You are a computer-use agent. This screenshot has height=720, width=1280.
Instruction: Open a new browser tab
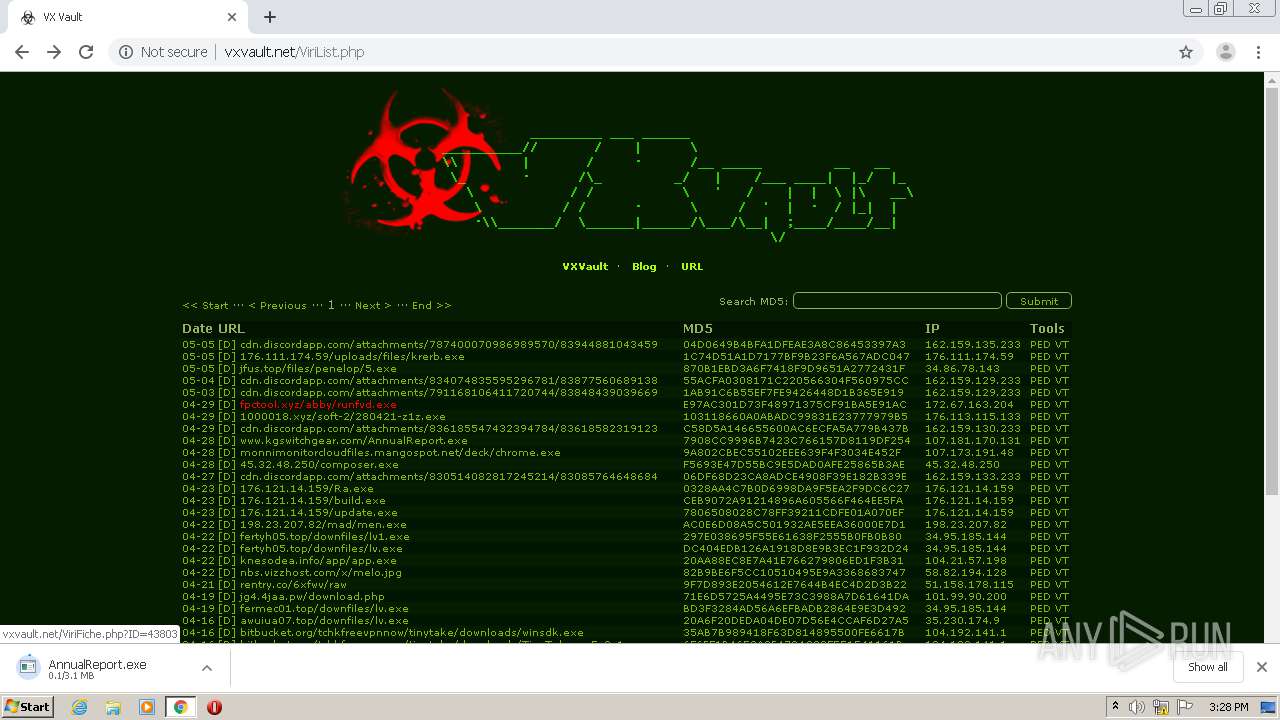click(270, 17)
